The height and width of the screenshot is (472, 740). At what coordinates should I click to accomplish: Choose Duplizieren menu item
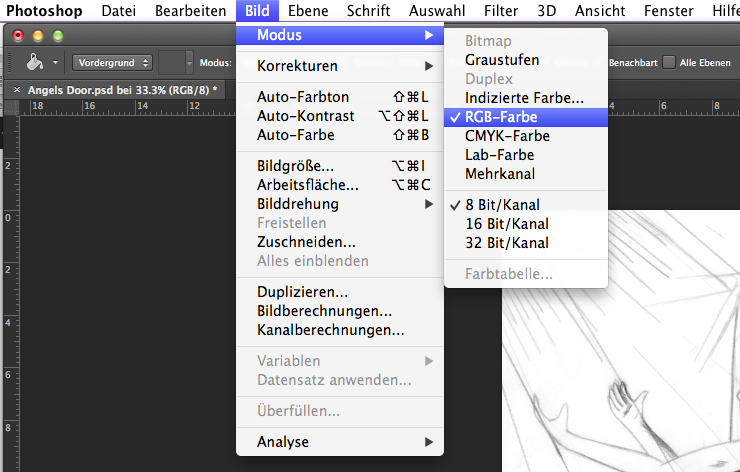(x=340, y=292)
